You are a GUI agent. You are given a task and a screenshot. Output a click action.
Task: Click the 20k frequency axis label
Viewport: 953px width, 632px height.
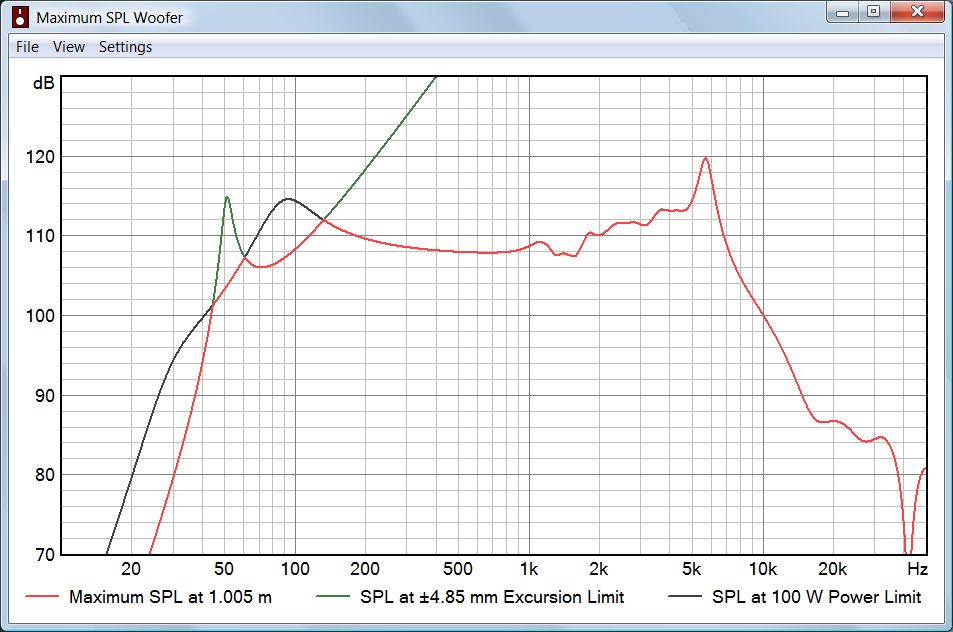833,569
